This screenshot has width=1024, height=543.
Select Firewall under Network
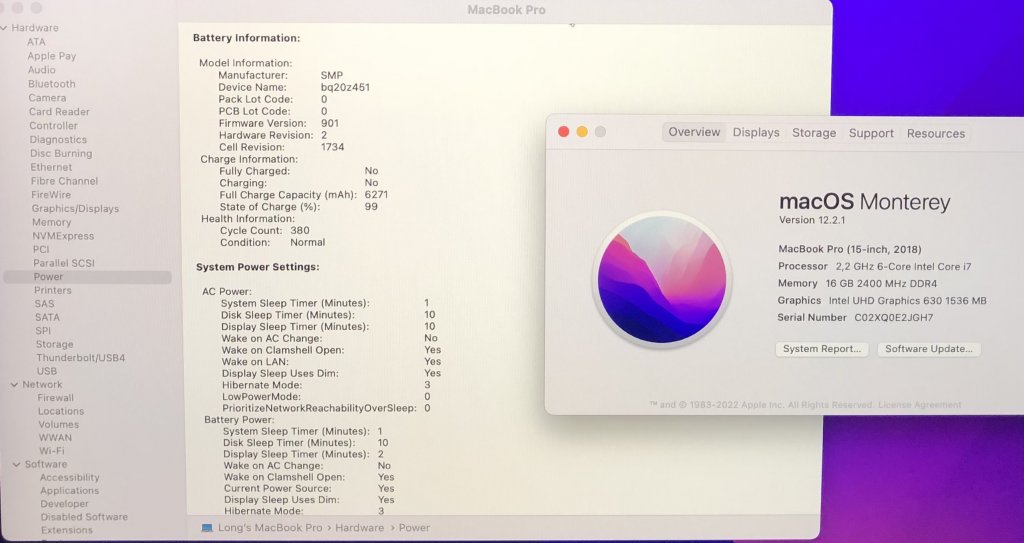56,398
